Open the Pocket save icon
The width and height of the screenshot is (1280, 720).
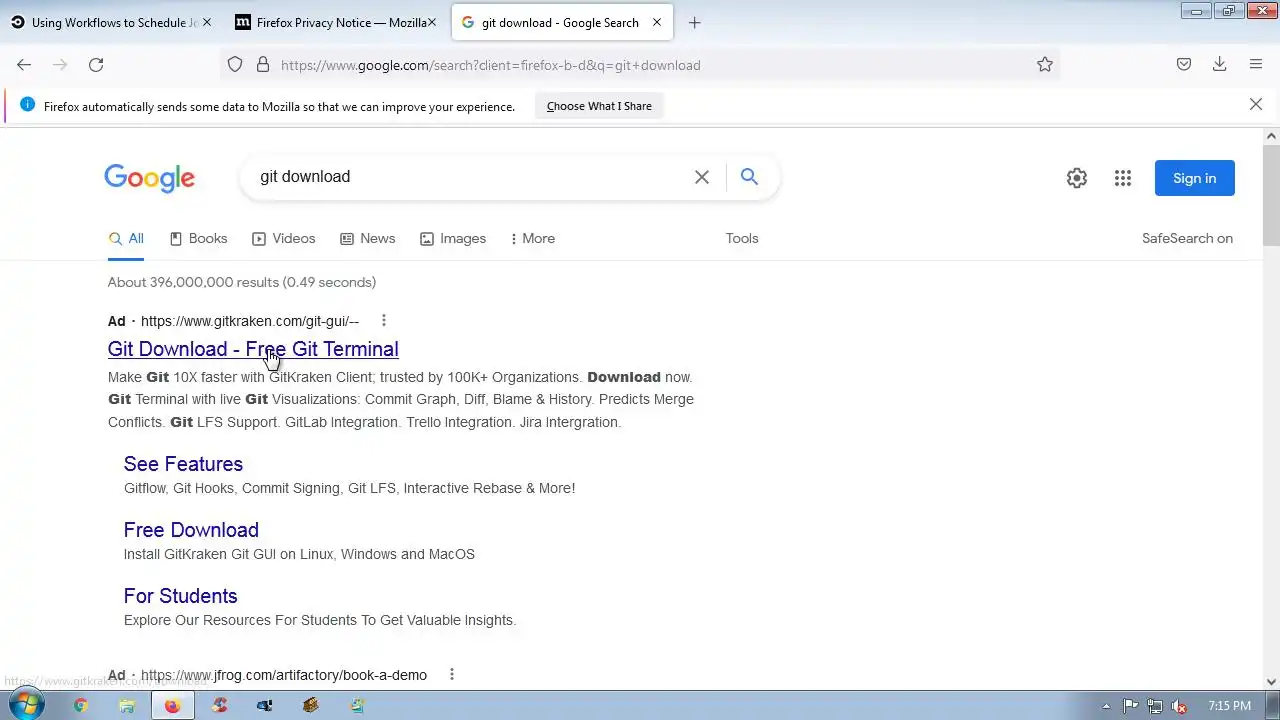click(x=1184, y=65)
